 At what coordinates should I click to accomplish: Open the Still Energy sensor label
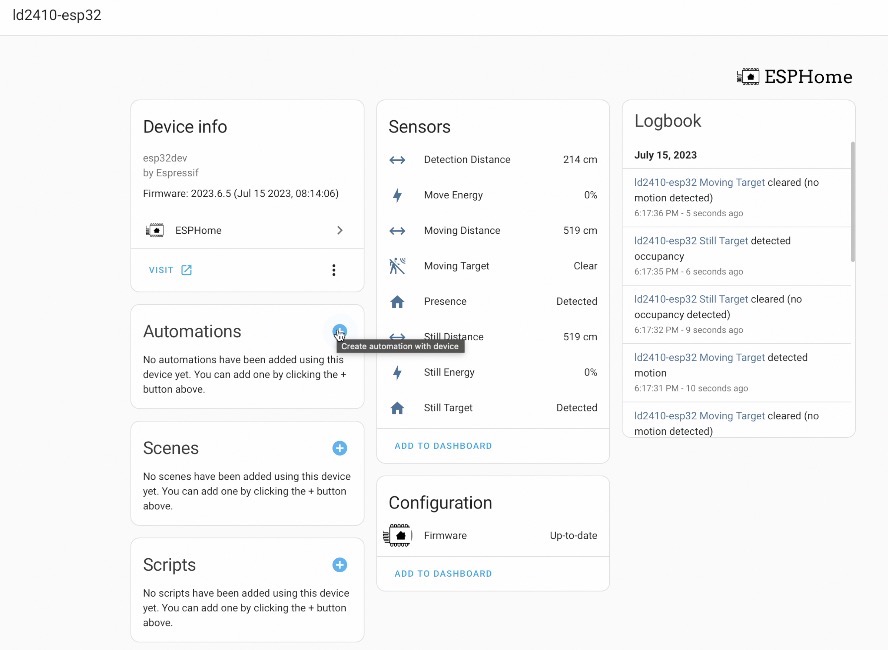pyautogui.click(x=449, y=373)
